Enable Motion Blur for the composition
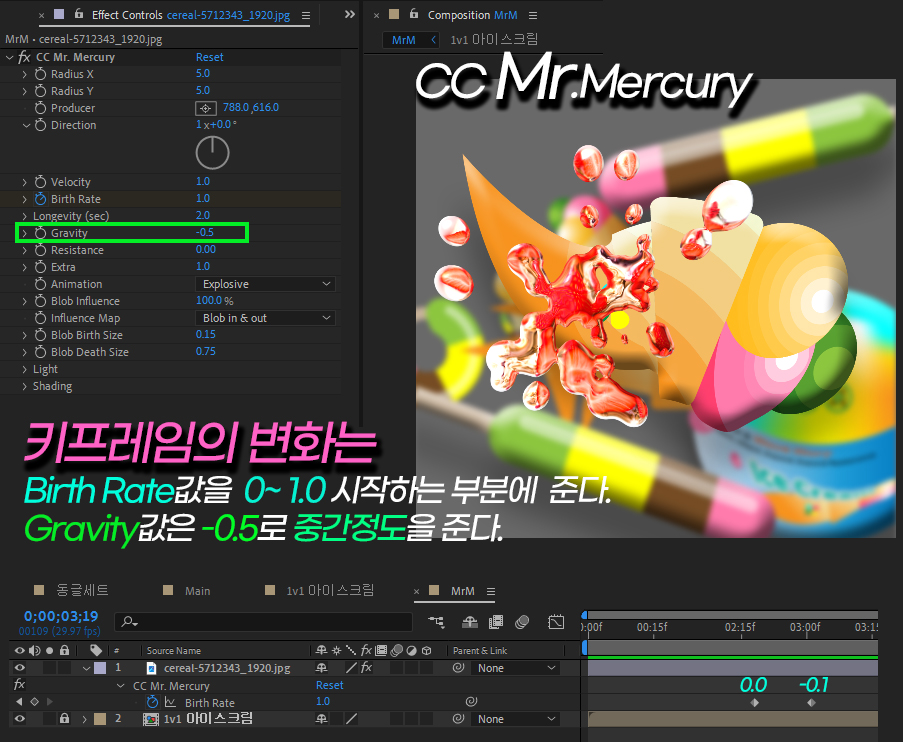The width and height of the screenshot is (903, 742). [522, 622]
